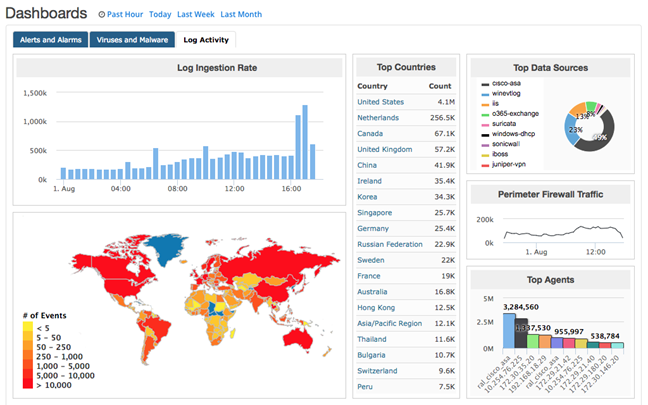The width and height of the screenshot is (648, 405).
Task: Toggle cisco-asa in Top Data Sources legend
Action: click(x=507, y=85)
